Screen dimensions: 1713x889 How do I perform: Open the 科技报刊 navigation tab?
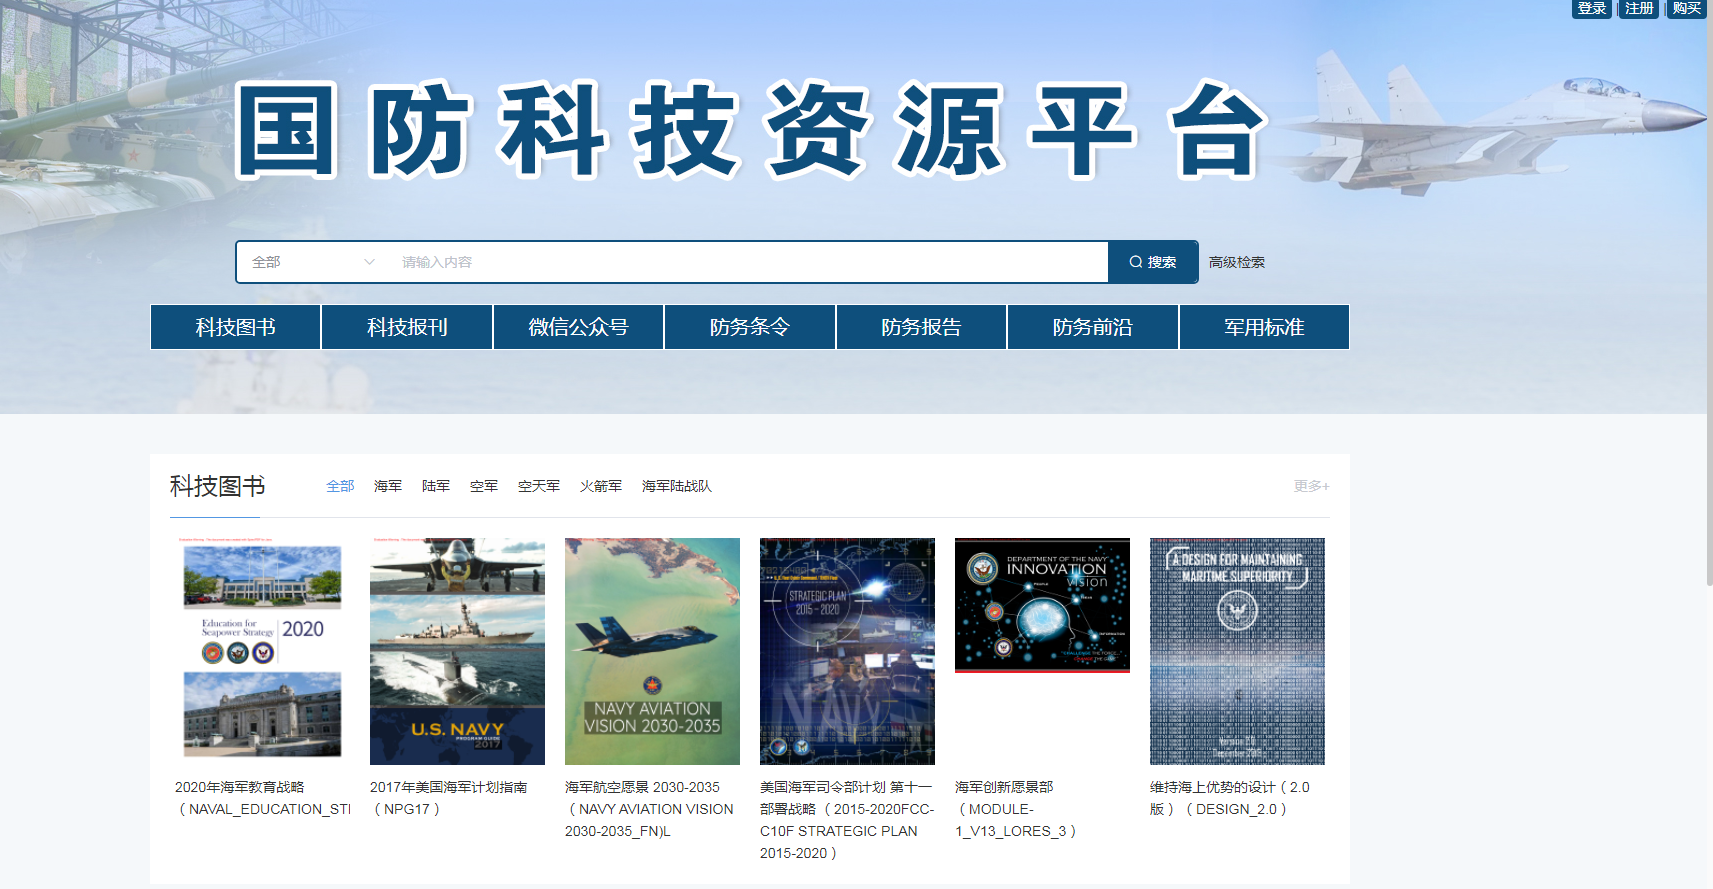(x=407, y=327)
